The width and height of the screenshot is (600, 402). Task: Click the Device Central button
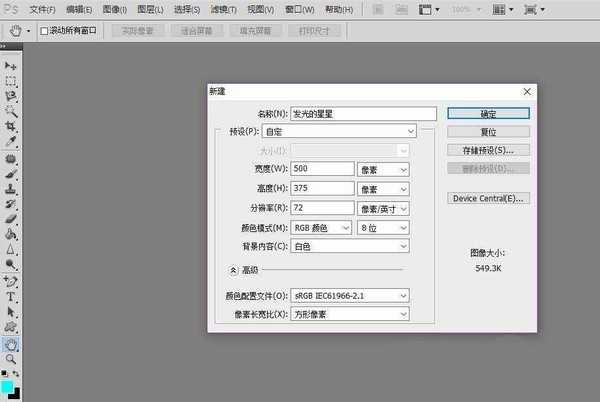click(x=487, y=198)
